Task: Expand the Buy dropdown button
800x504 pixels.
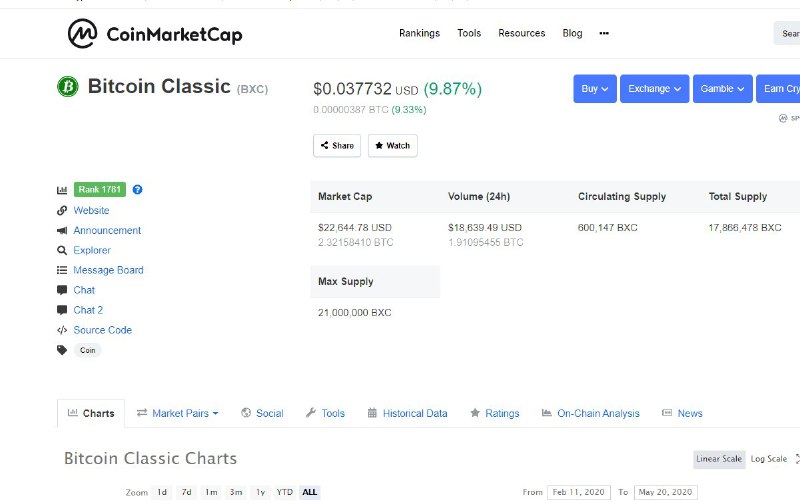Action: 595,89
